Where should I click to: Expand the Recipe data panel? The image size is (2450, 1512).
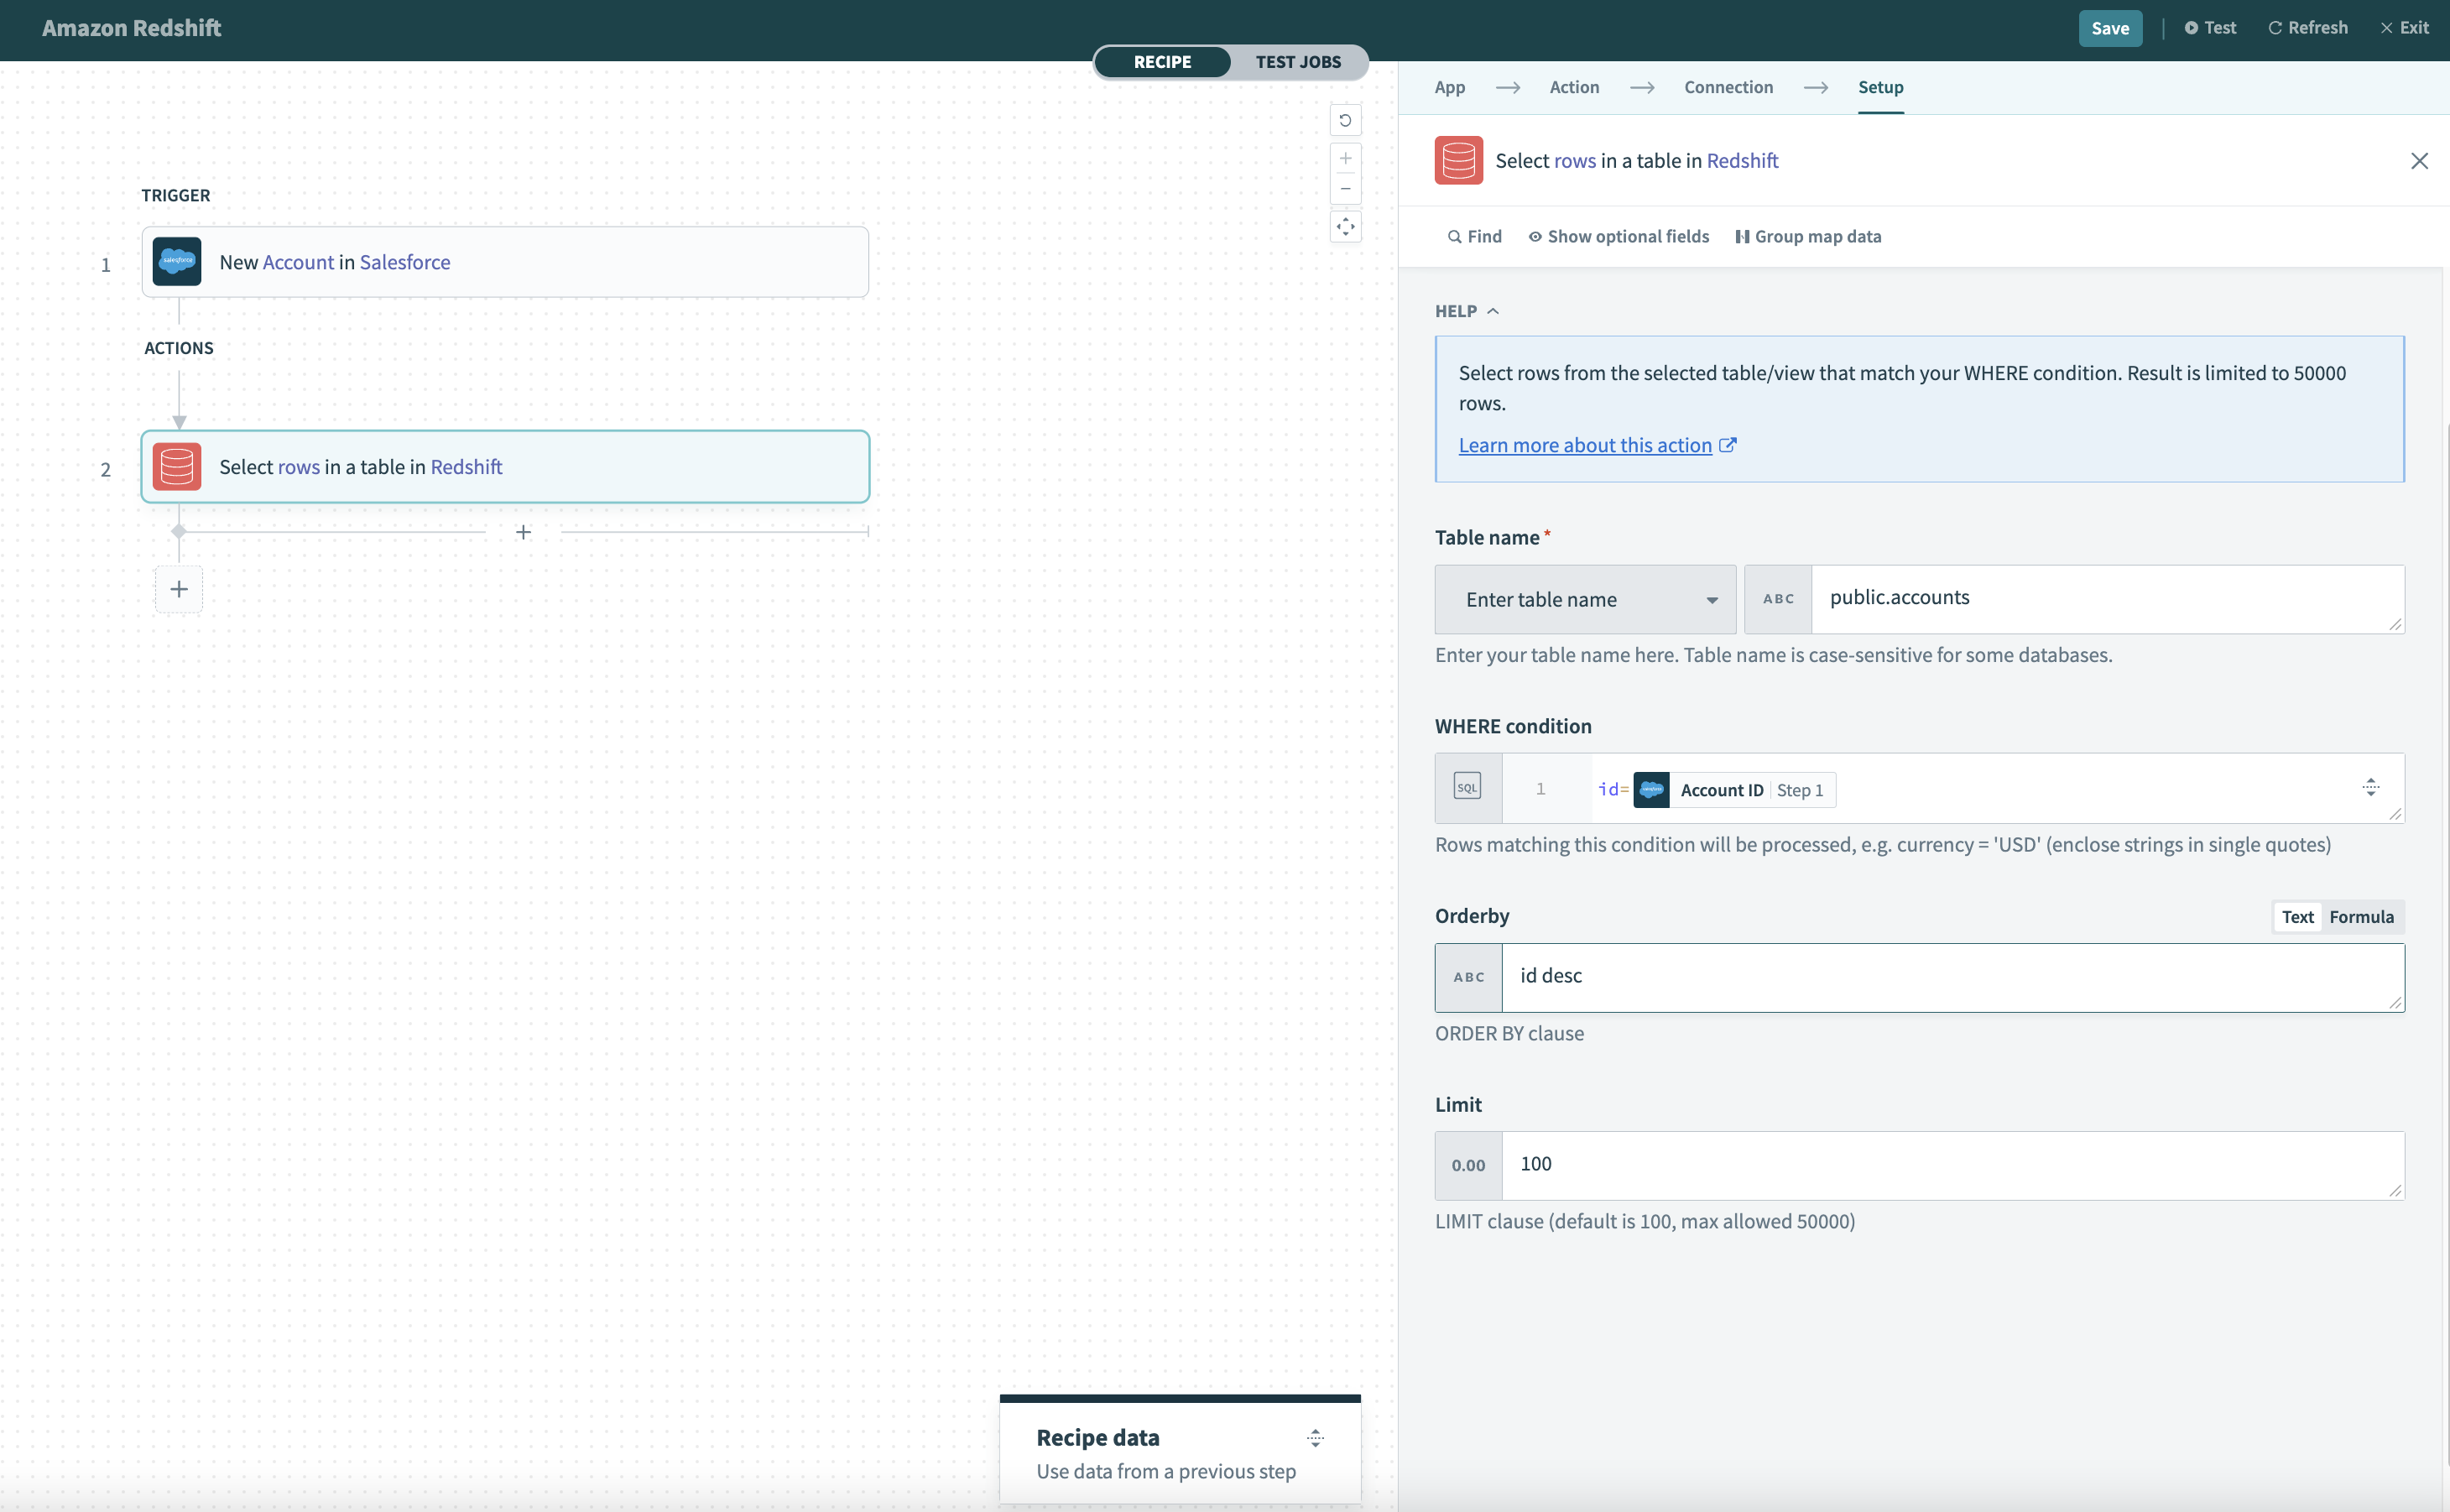[x=1314, y=1438]
